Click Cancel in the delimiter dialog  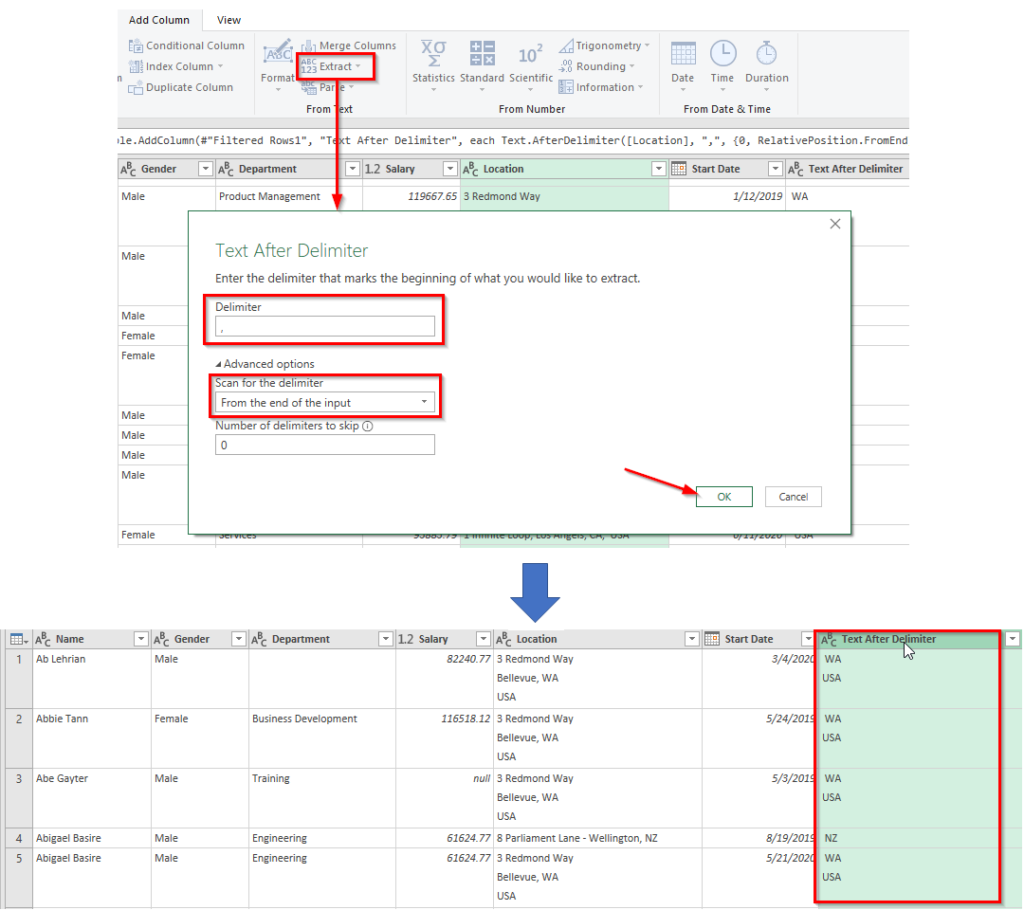point(793,497)
